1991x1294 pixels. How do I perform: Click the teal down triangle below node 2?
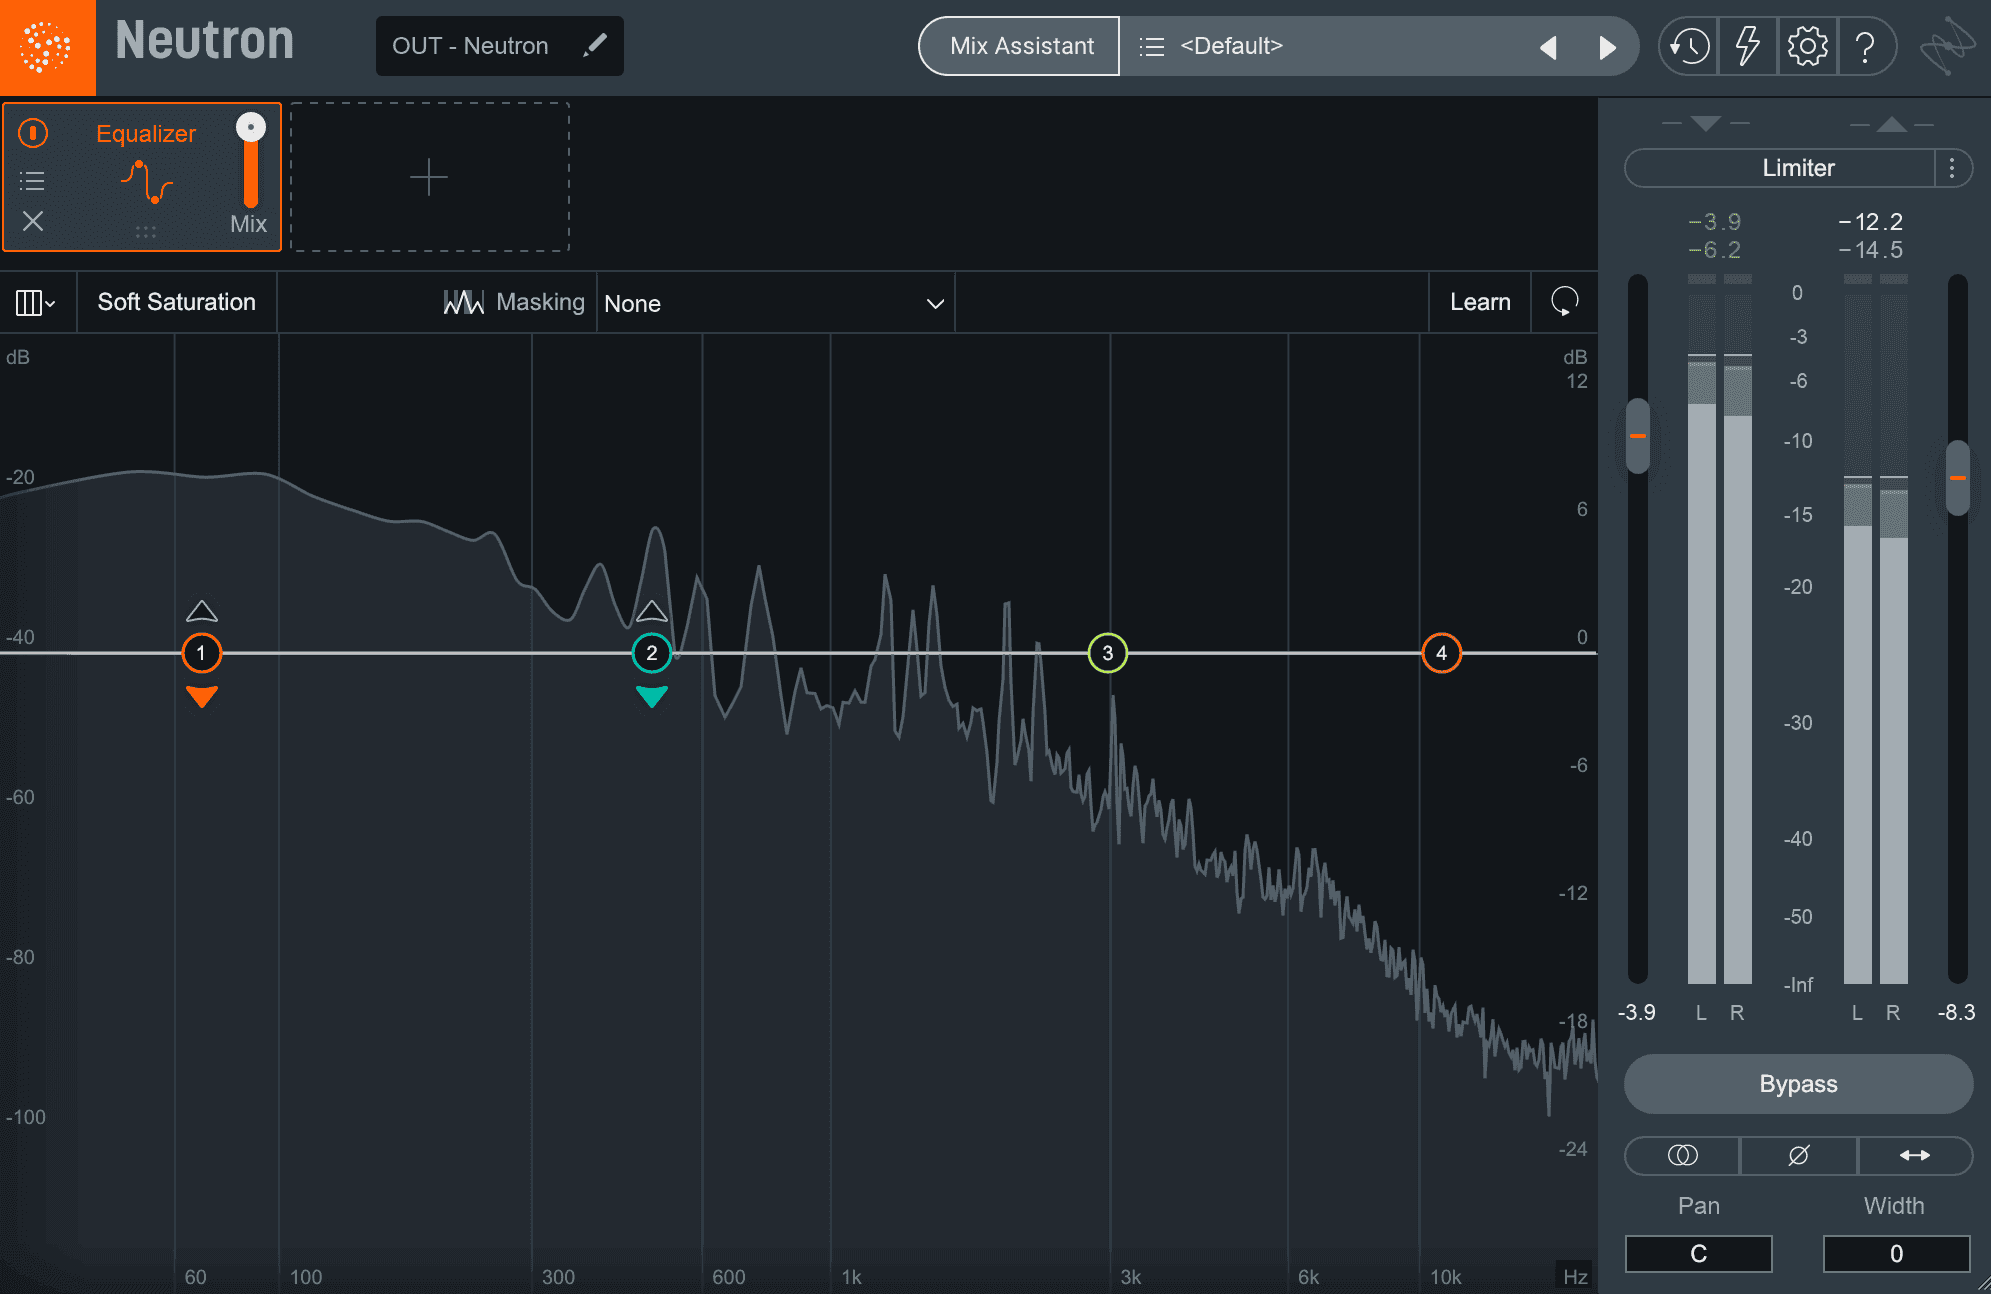click(652, 696)
